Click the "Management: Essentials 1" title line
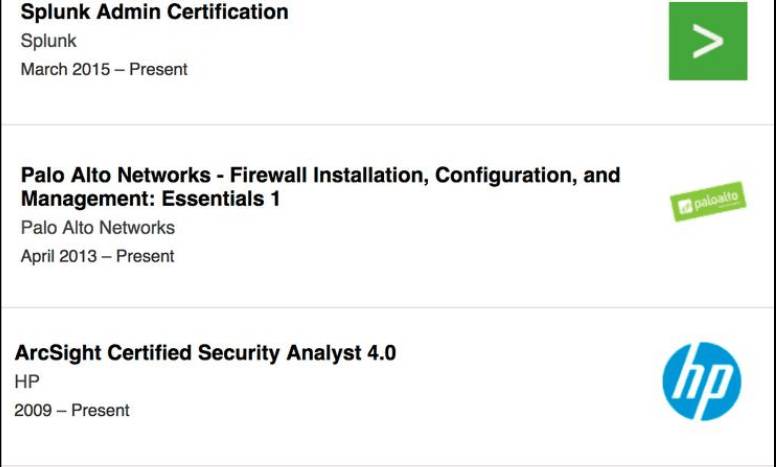Screen dimensions: 776x467 point(150,199)
